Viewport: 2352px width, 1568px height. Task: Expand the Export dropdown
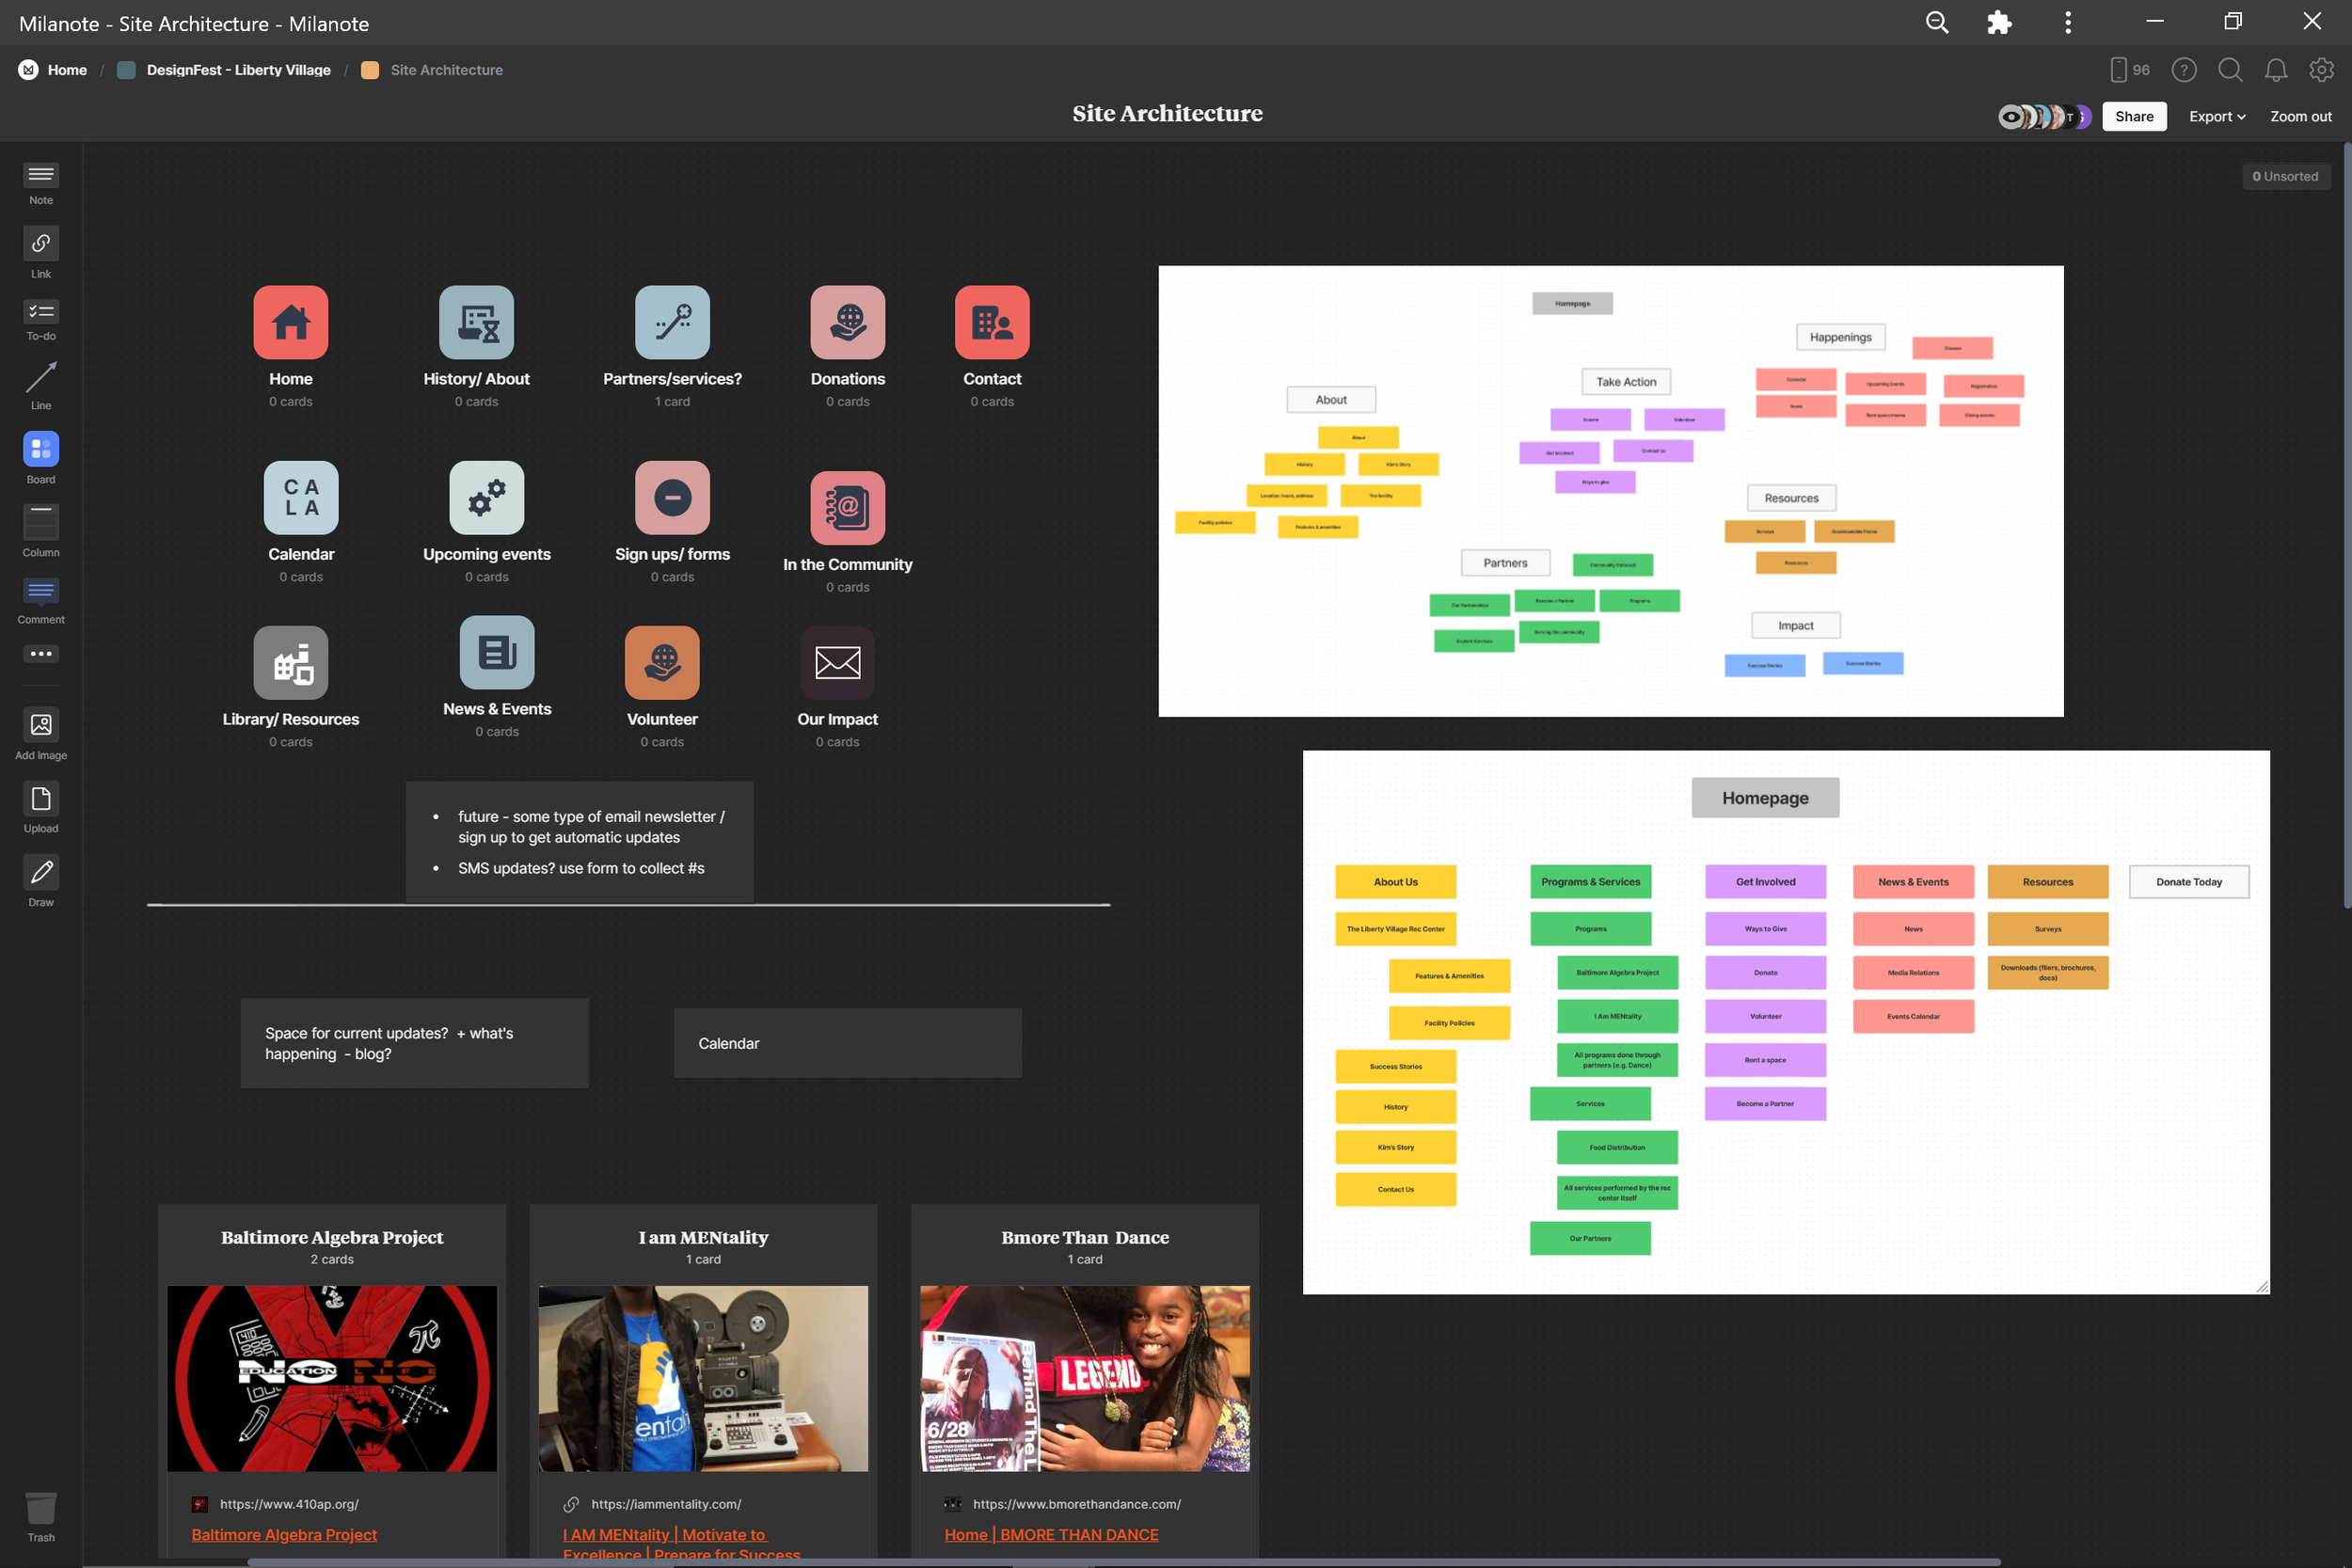pos(2217,117)
